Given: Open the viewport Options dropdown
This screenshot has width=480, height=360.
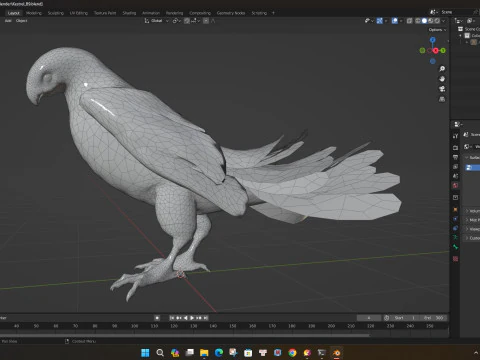Looking at the screenshot, I should pyautogui.click(x=437, y=30).
